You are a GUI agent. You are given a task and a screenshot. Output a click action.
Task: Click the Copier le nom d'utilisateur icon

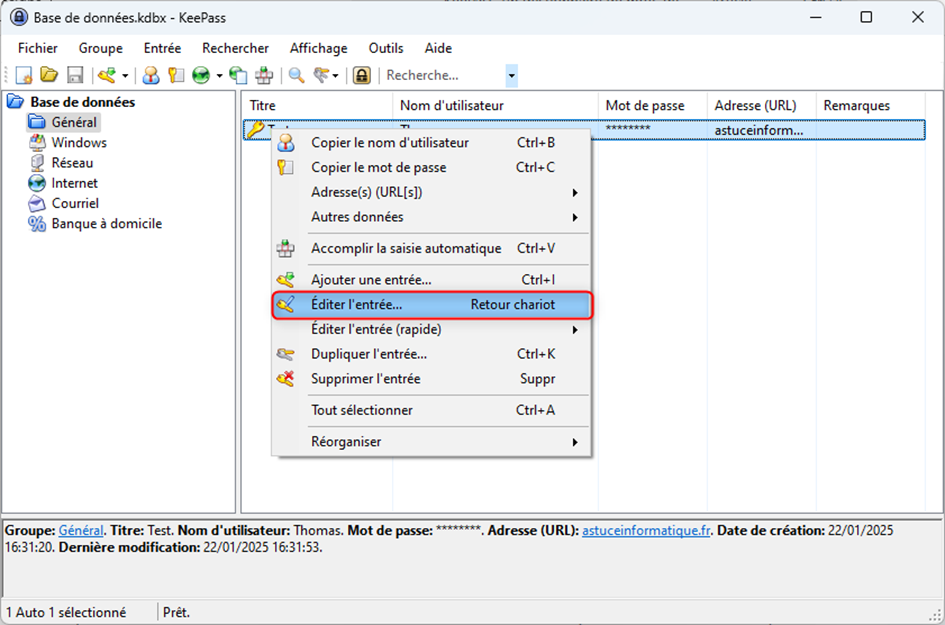[x=150, y=75]
